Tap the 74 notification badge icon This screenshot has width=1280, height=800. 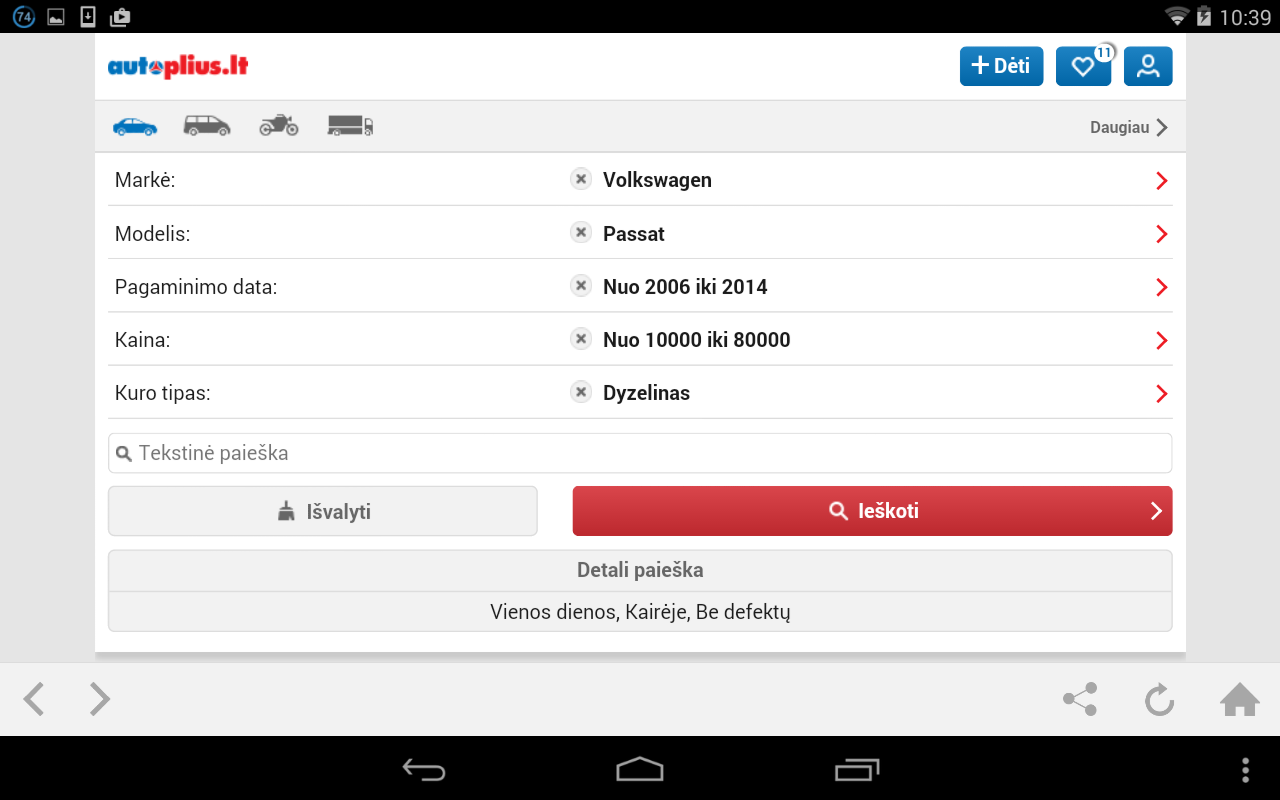(24, 17)
